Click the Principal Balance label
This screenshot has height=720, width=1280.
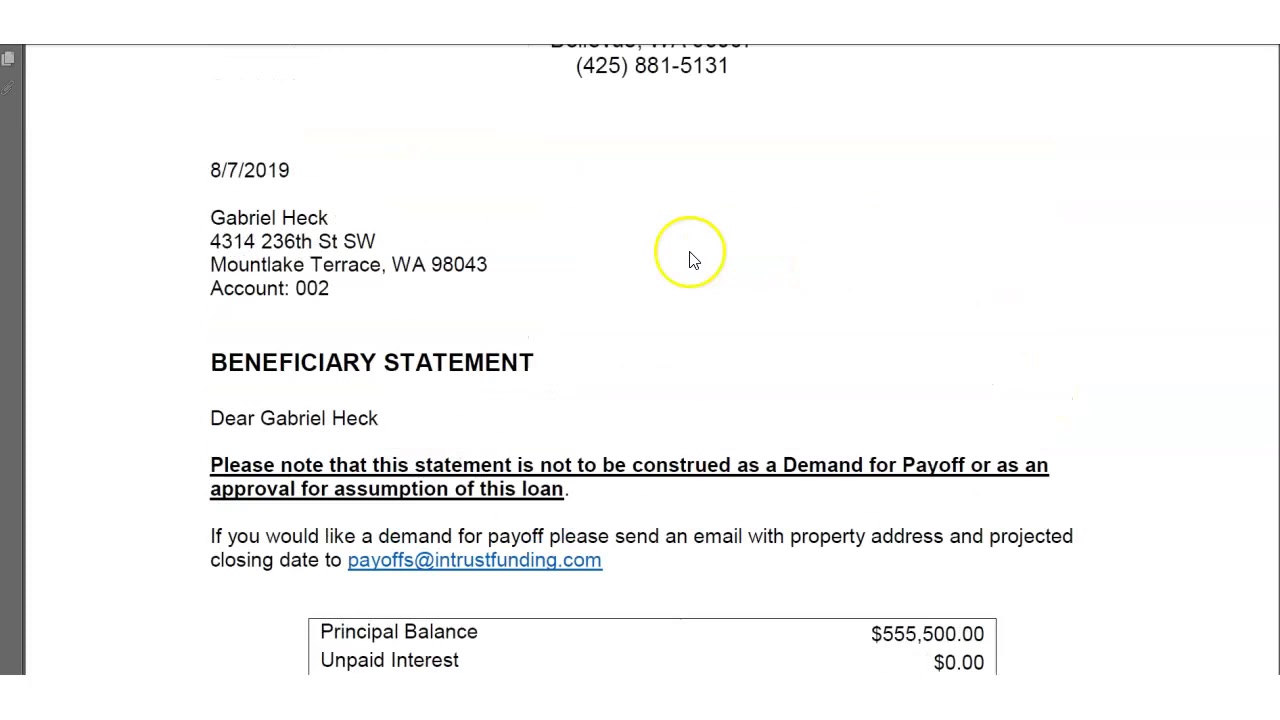coord(399,632)
